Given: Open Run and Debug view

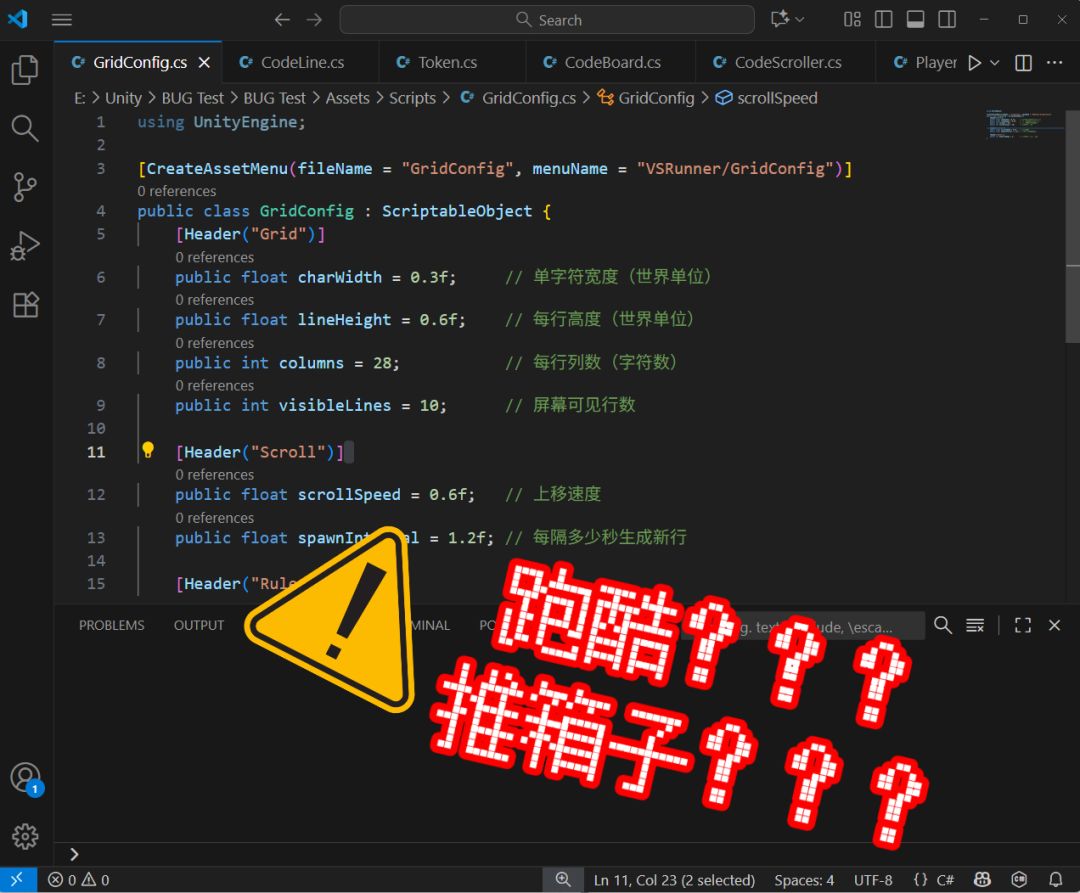Looking at the screenshot, I should [25, 246].
